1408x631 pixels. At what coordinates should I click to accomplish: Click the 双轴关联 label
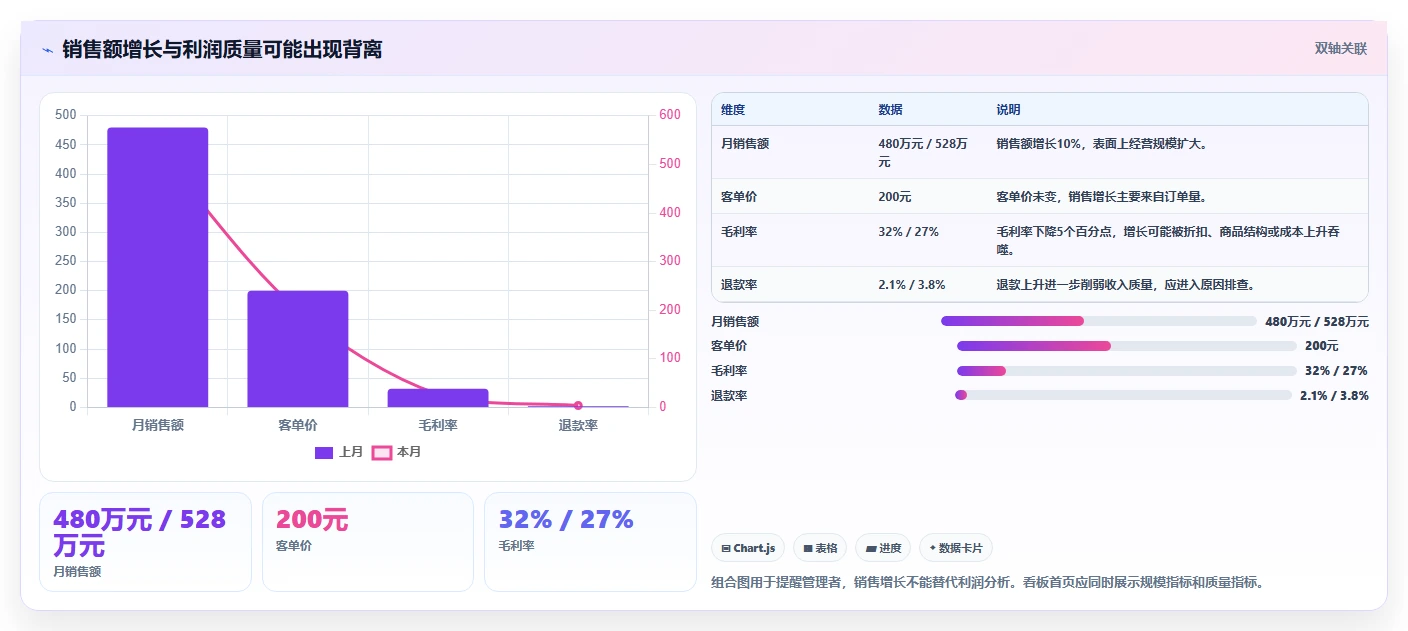click(x=1340, y=48)
